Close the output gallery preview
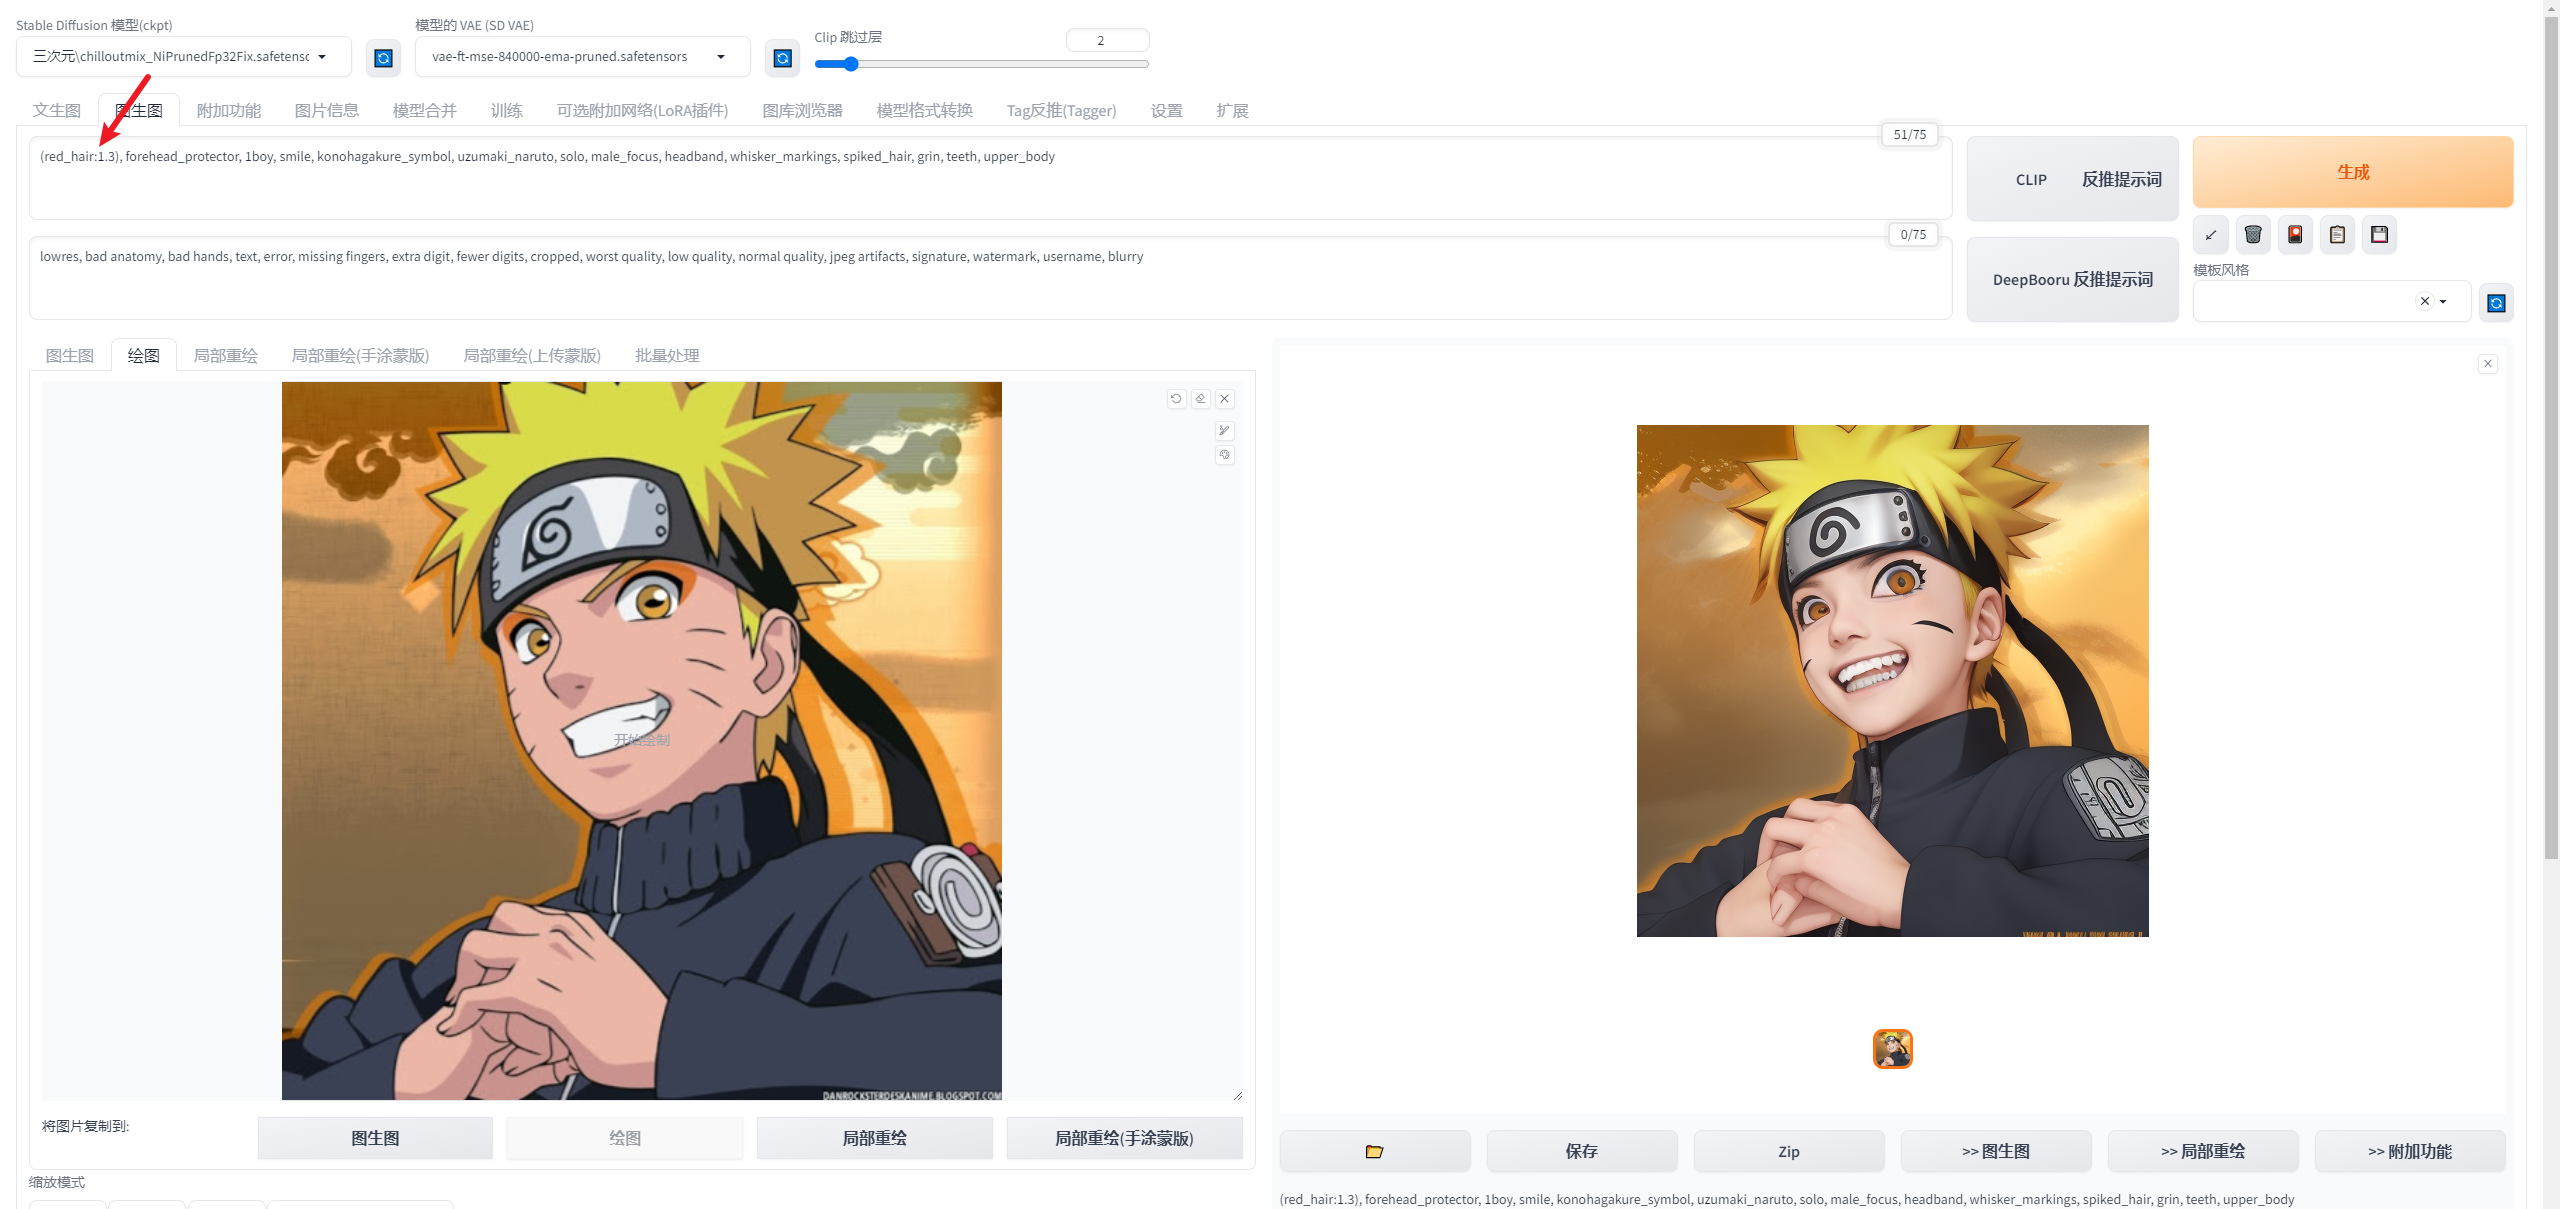This screenshot has height=1209, width=2560. pos(2488,364)
